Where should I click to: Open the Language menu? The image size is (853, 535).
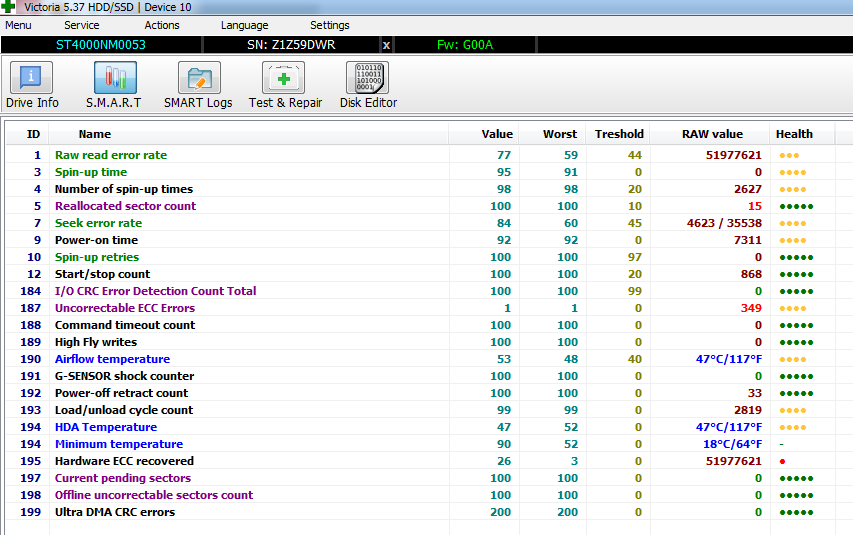[244, 25]
